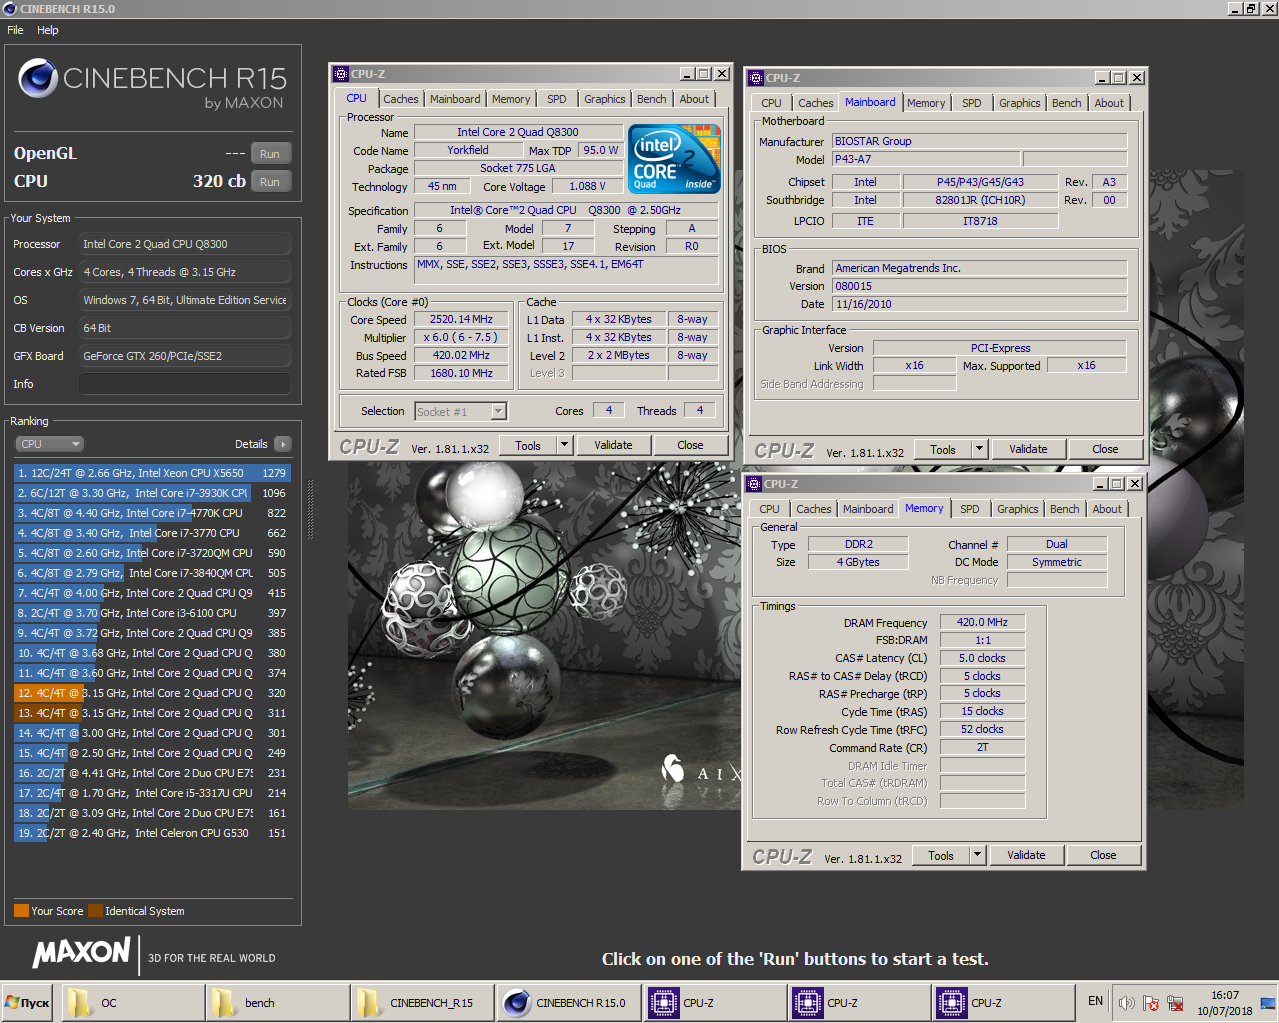The height and width of the screenshot is (1023, 1279).
Task: Click the Your Score orange legend box
Action: coord(21,910)
